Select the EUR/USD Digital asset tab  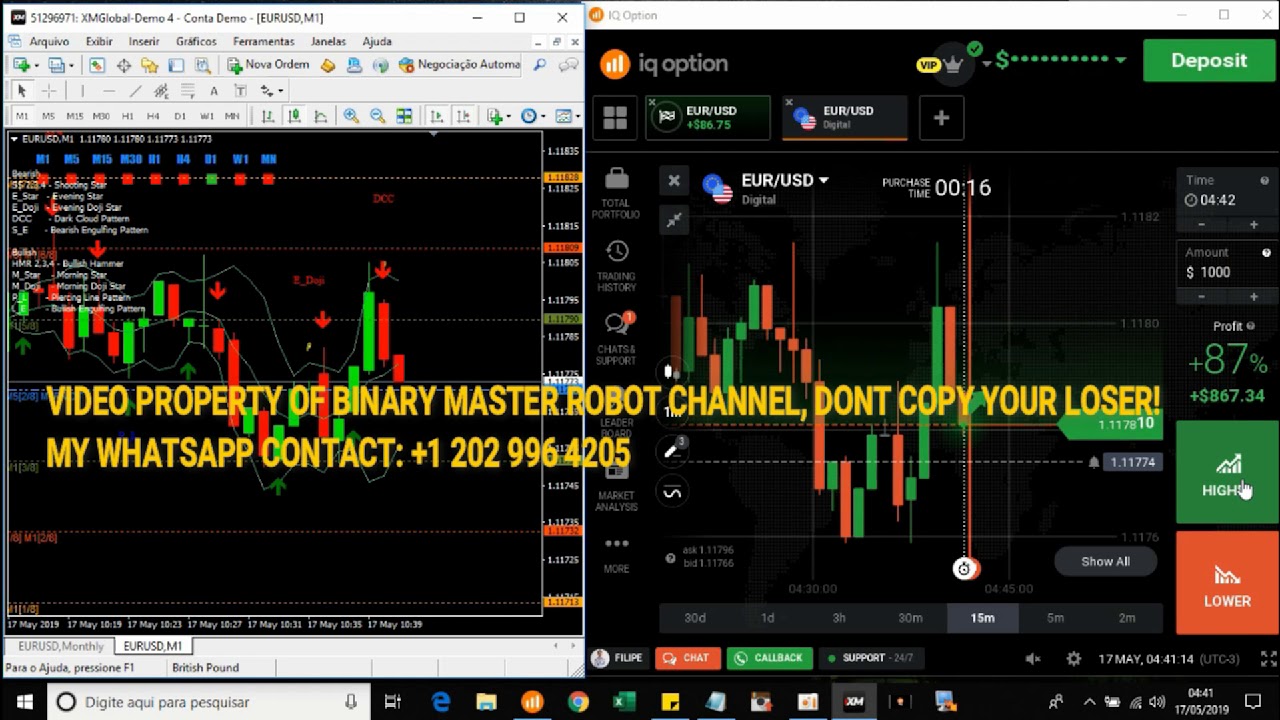[846, 118]
